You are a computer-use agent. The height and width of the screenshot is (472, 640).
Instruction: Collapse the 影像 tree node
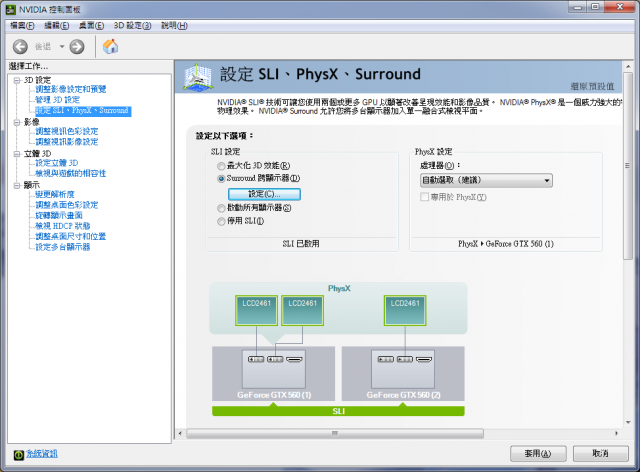click(x=17, y=122)
